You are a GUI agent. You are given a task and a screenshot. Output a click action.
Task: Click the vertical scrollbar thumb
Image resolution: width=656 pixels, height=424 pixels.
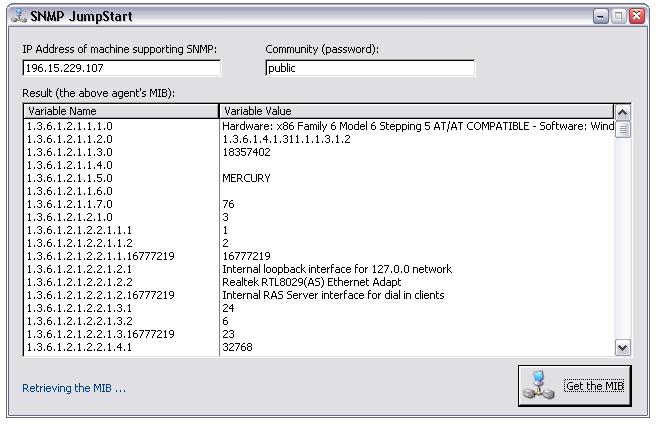[x=623, y=129]
